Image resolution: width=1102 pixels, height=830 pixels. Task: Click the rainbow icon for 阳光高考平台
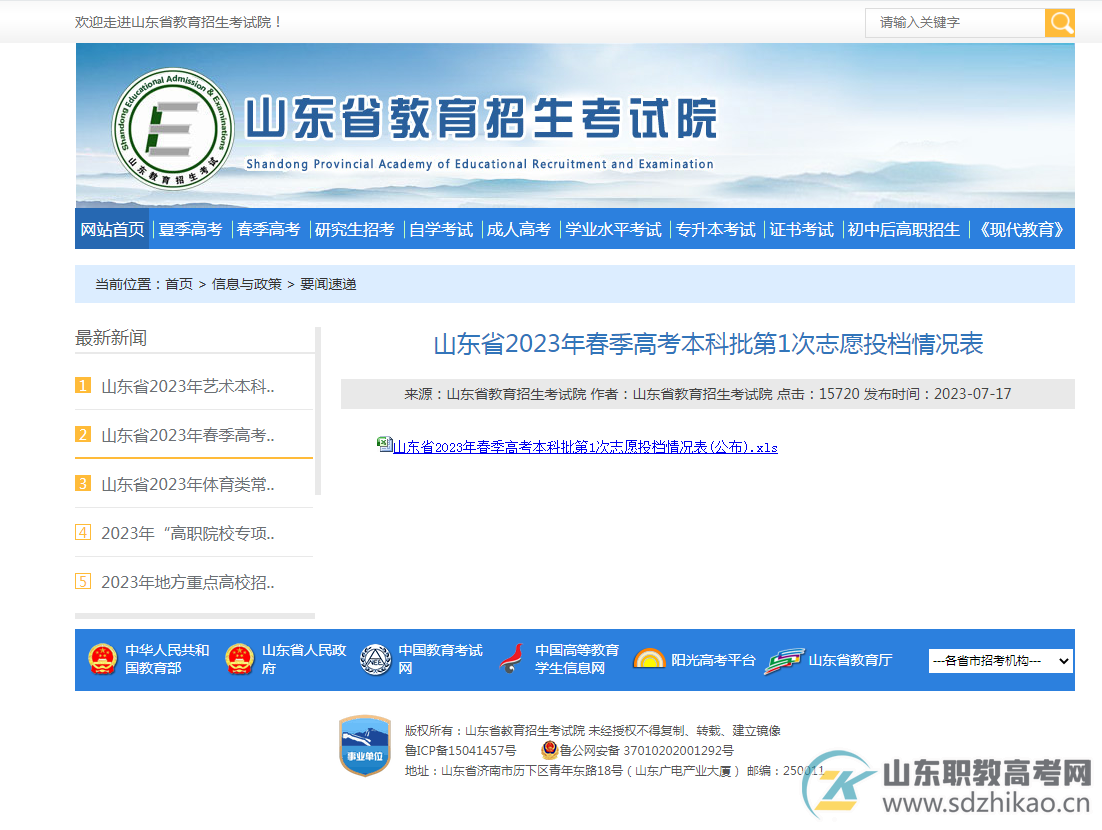649,659
